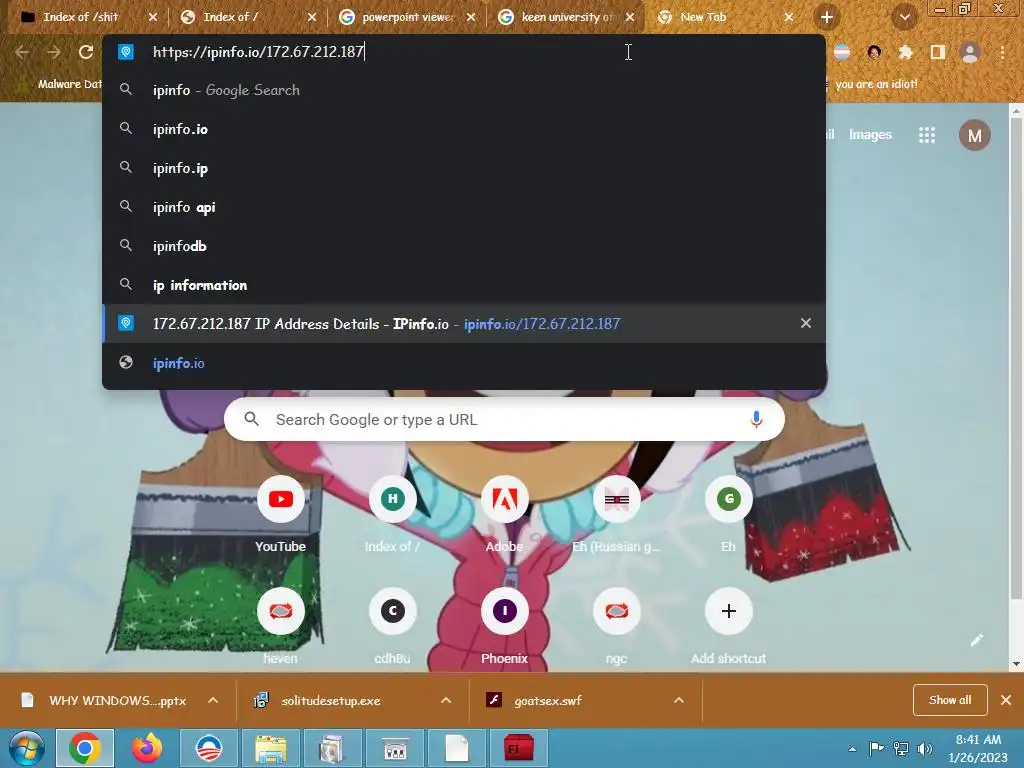
Task: Click the Google search box
Action: [504, 419]
